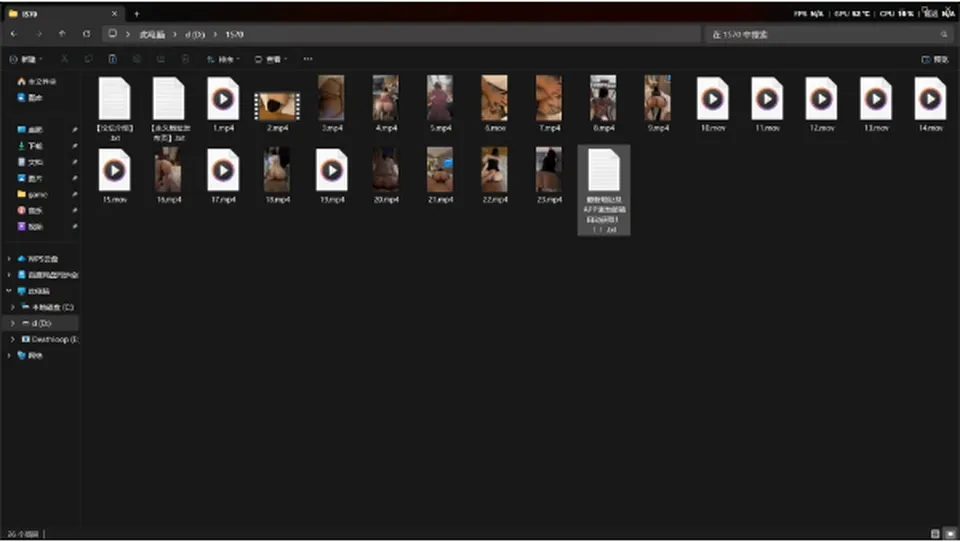This screenshot has width=960, height=542.
Task: Expand the d (D:) drive node
Action: coord(12,323)
